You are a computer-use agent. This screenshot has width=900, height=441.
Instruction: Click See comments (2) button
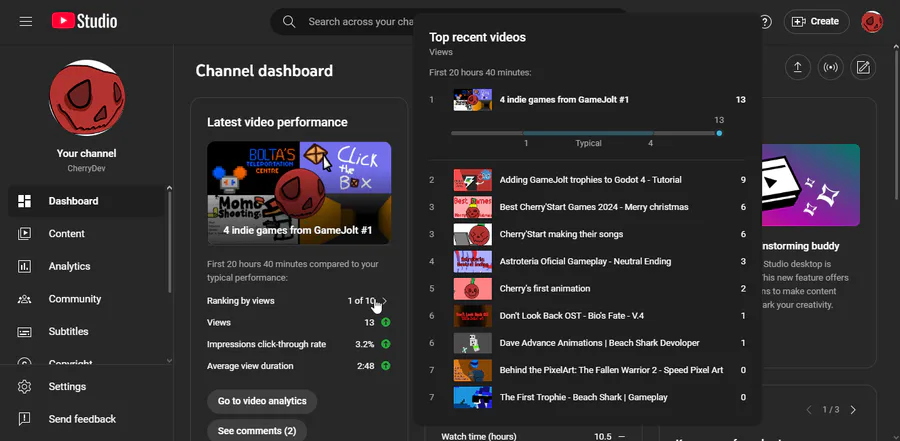(257, 431)
